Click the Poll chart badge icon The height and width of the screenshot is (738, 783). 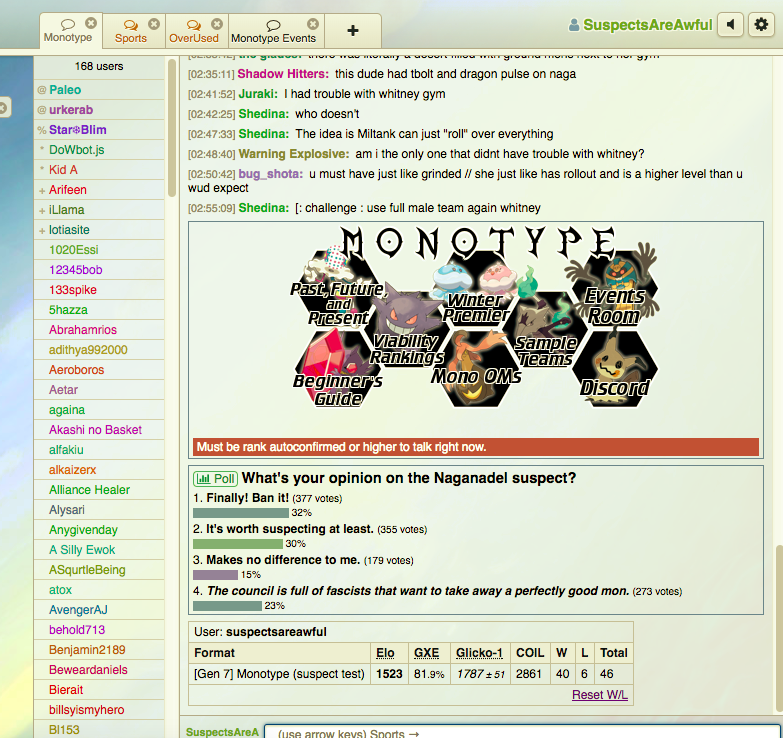(215, 479)
